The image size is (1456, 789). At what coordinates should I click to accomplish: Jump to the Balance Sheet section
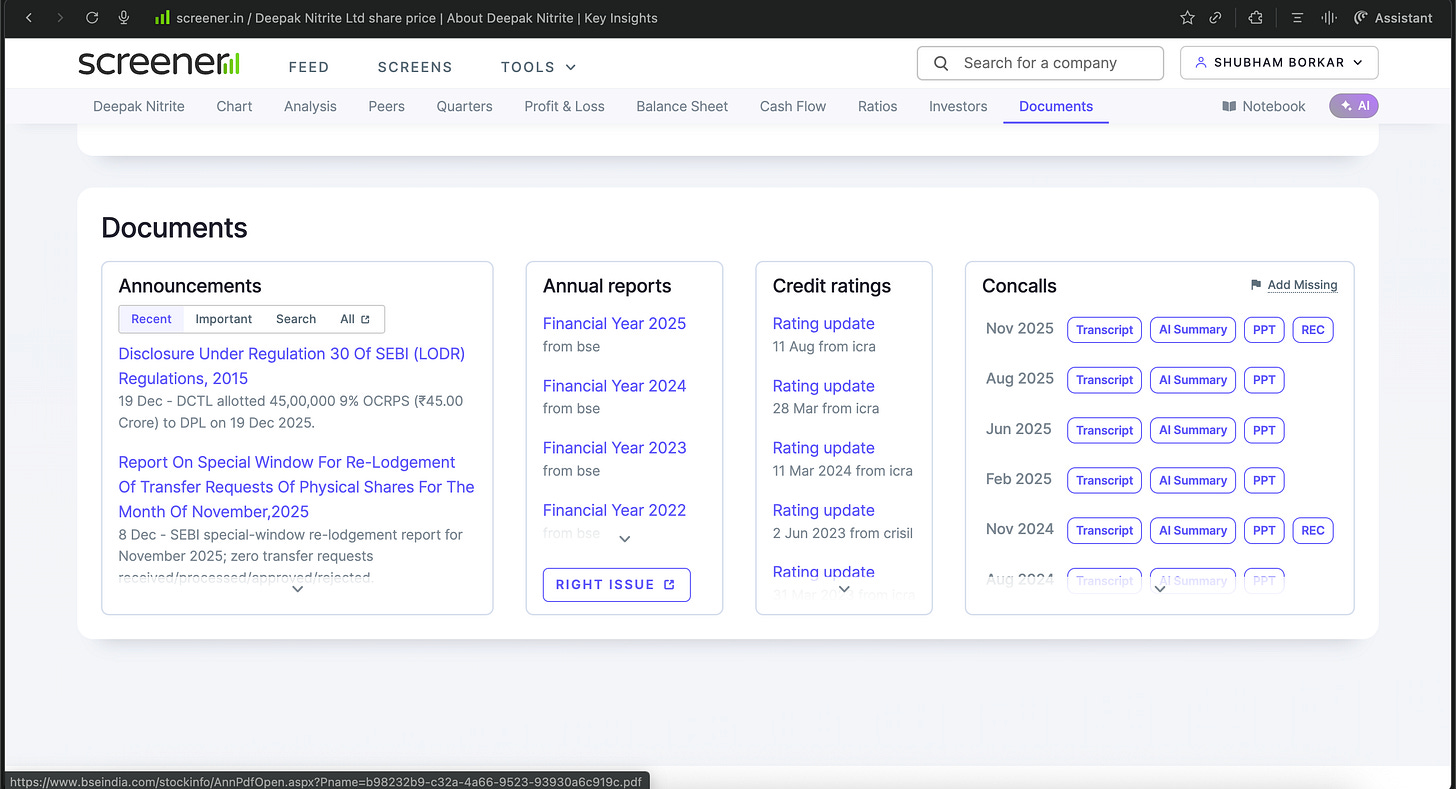click(682, 106)
